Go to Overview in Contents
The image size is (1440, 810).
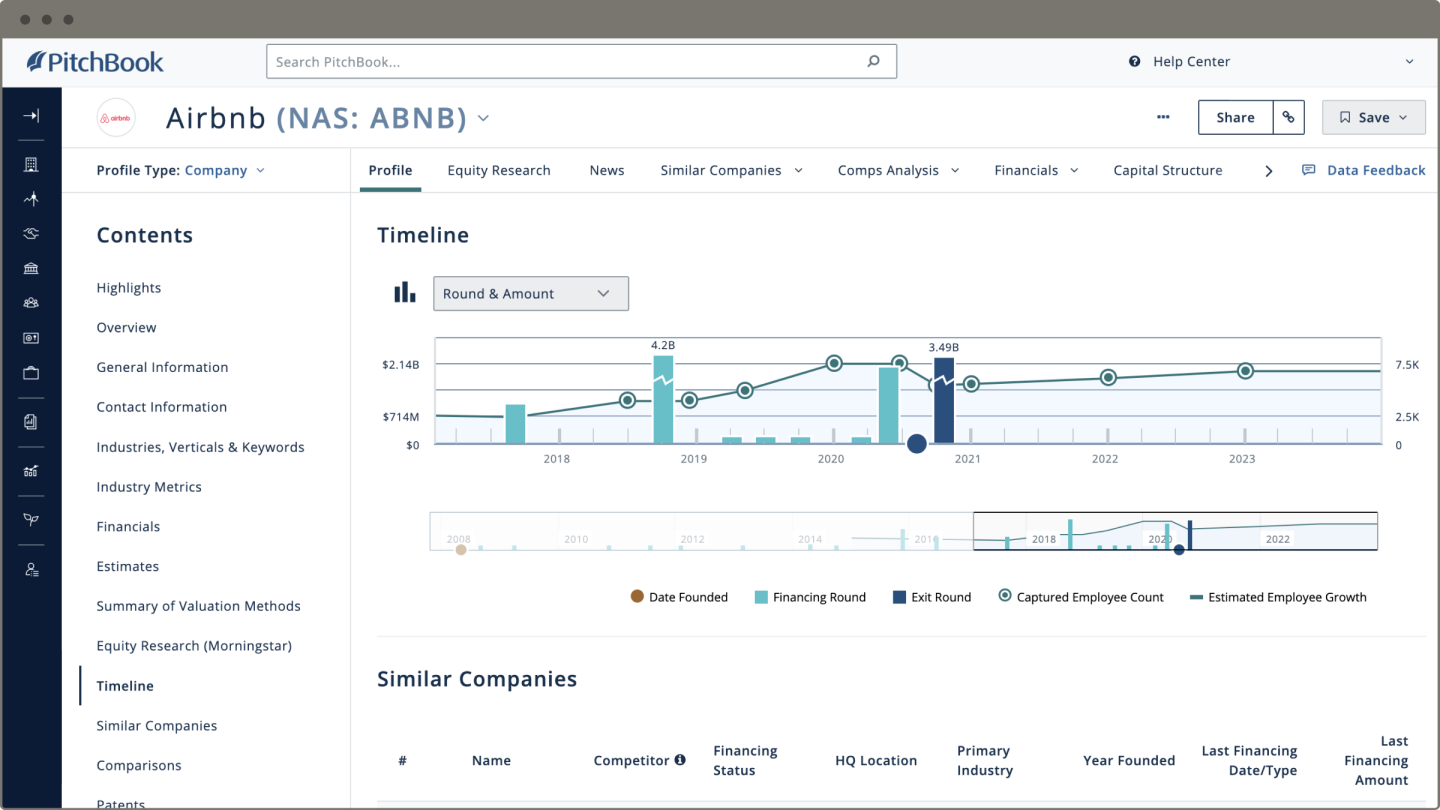(x=126, y=327)
